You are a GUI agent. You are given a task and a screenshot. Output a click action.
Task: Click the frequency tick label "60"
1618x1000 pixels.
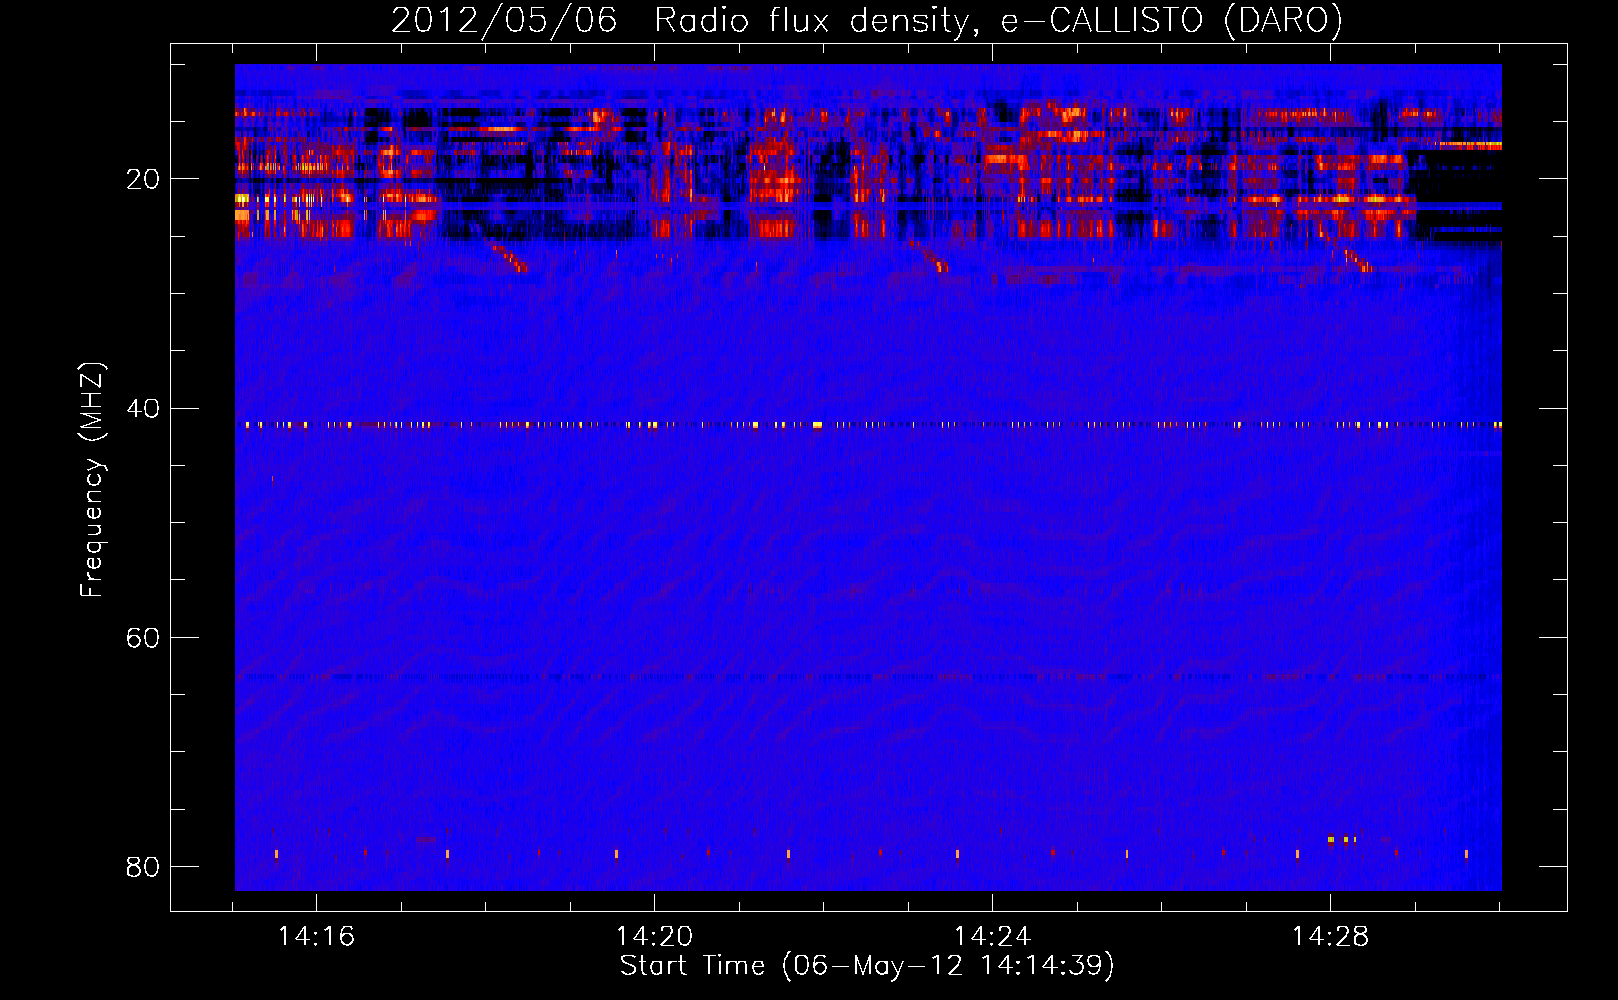point(143,637)
